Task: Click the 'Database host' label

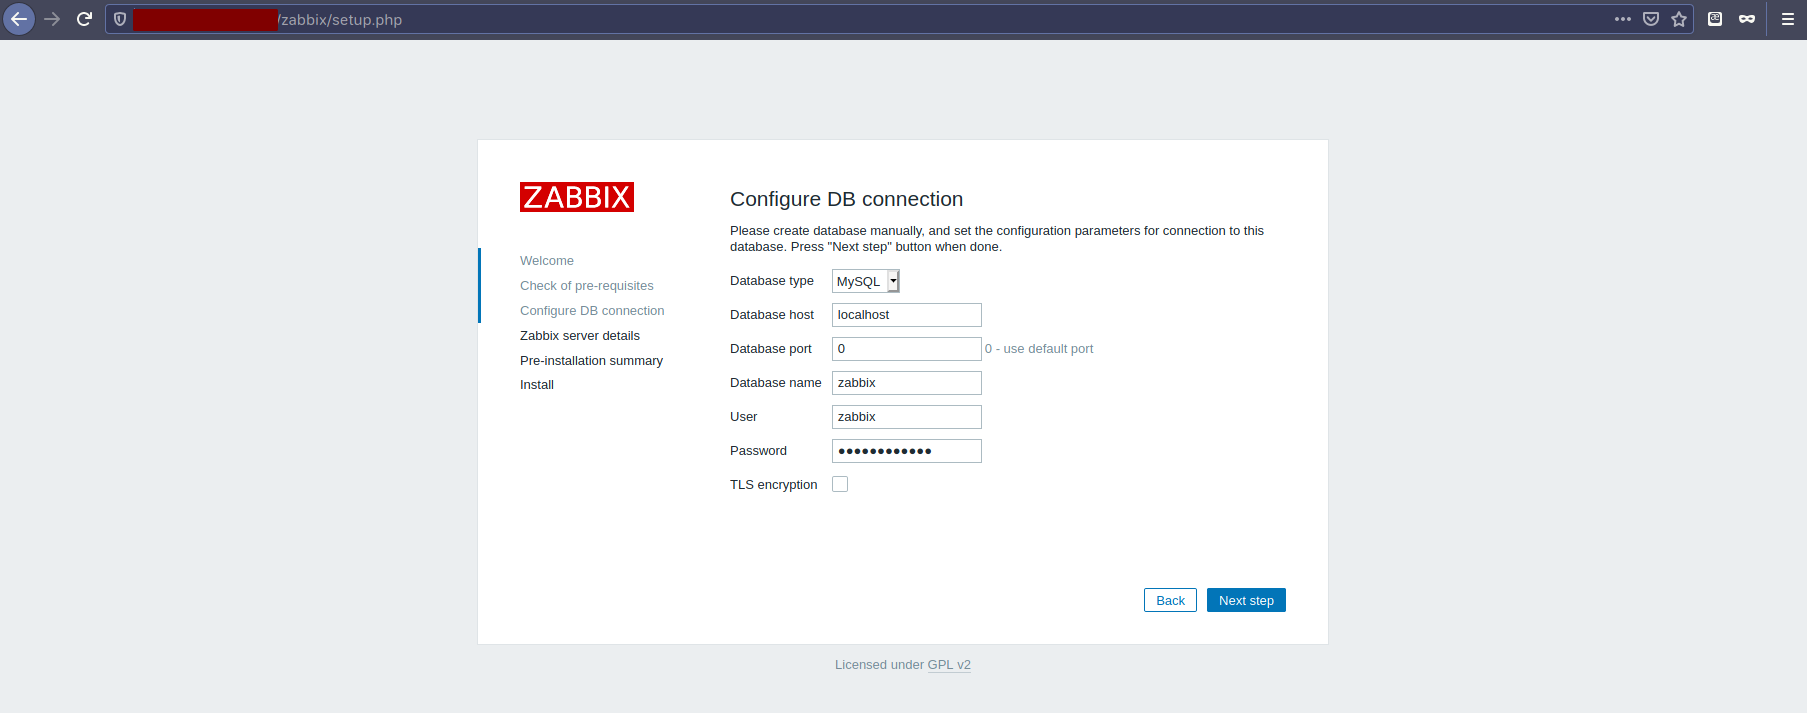Action: coord(772,315)
